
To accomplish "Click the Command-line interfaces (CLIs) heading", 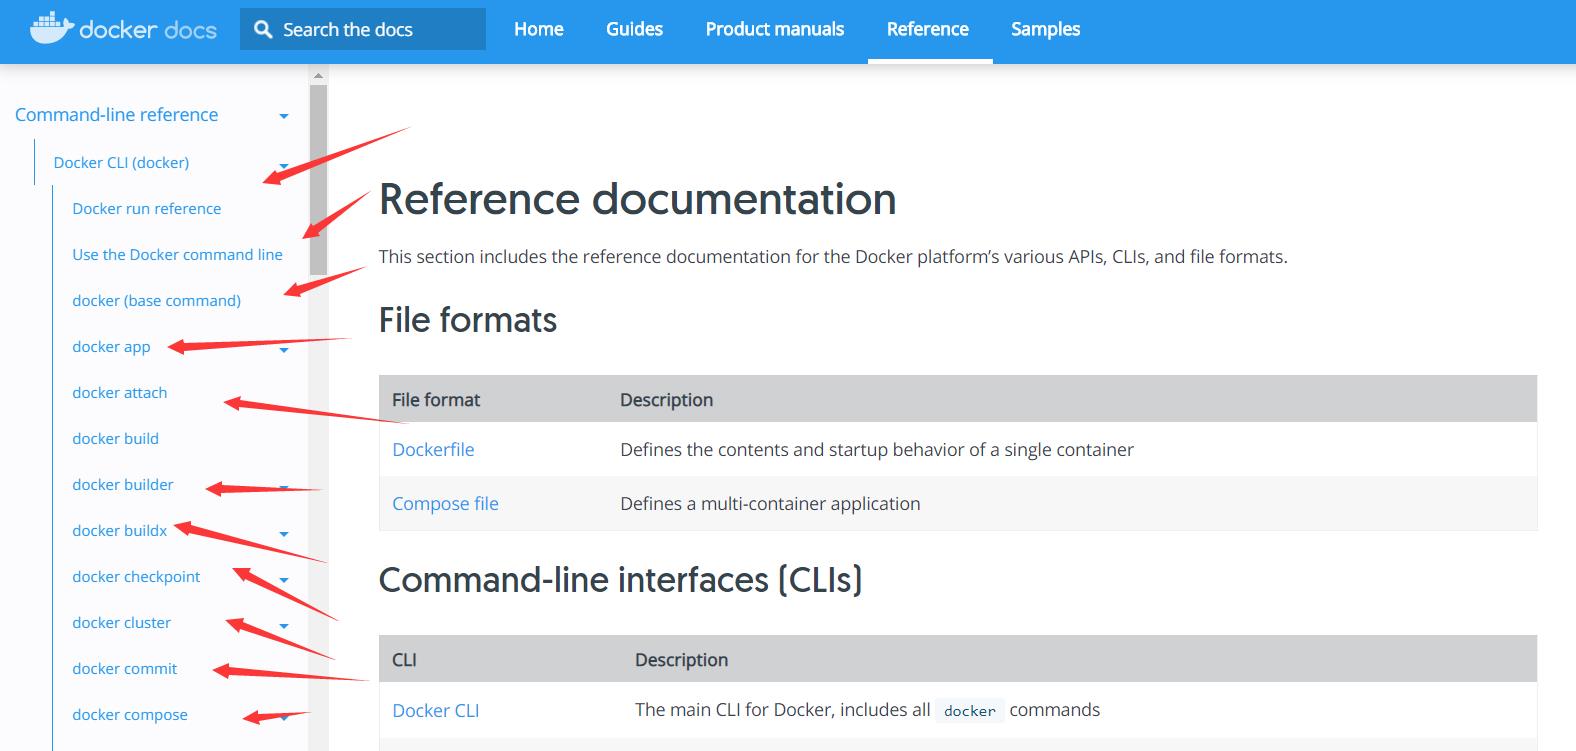I will pos(620,580).
